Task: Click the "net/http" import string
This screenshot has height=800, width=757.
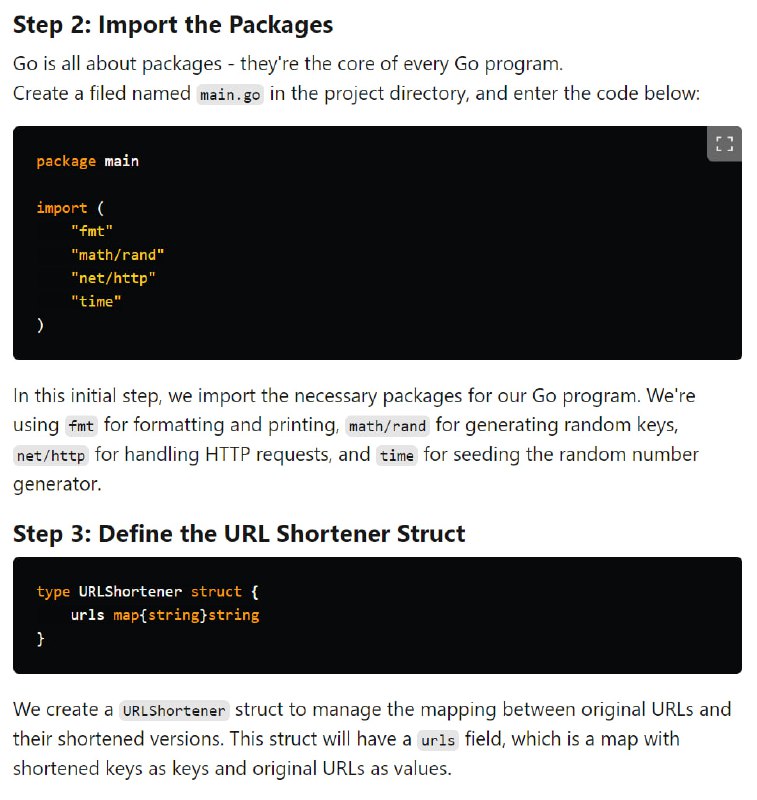Action: click(113, 278)
